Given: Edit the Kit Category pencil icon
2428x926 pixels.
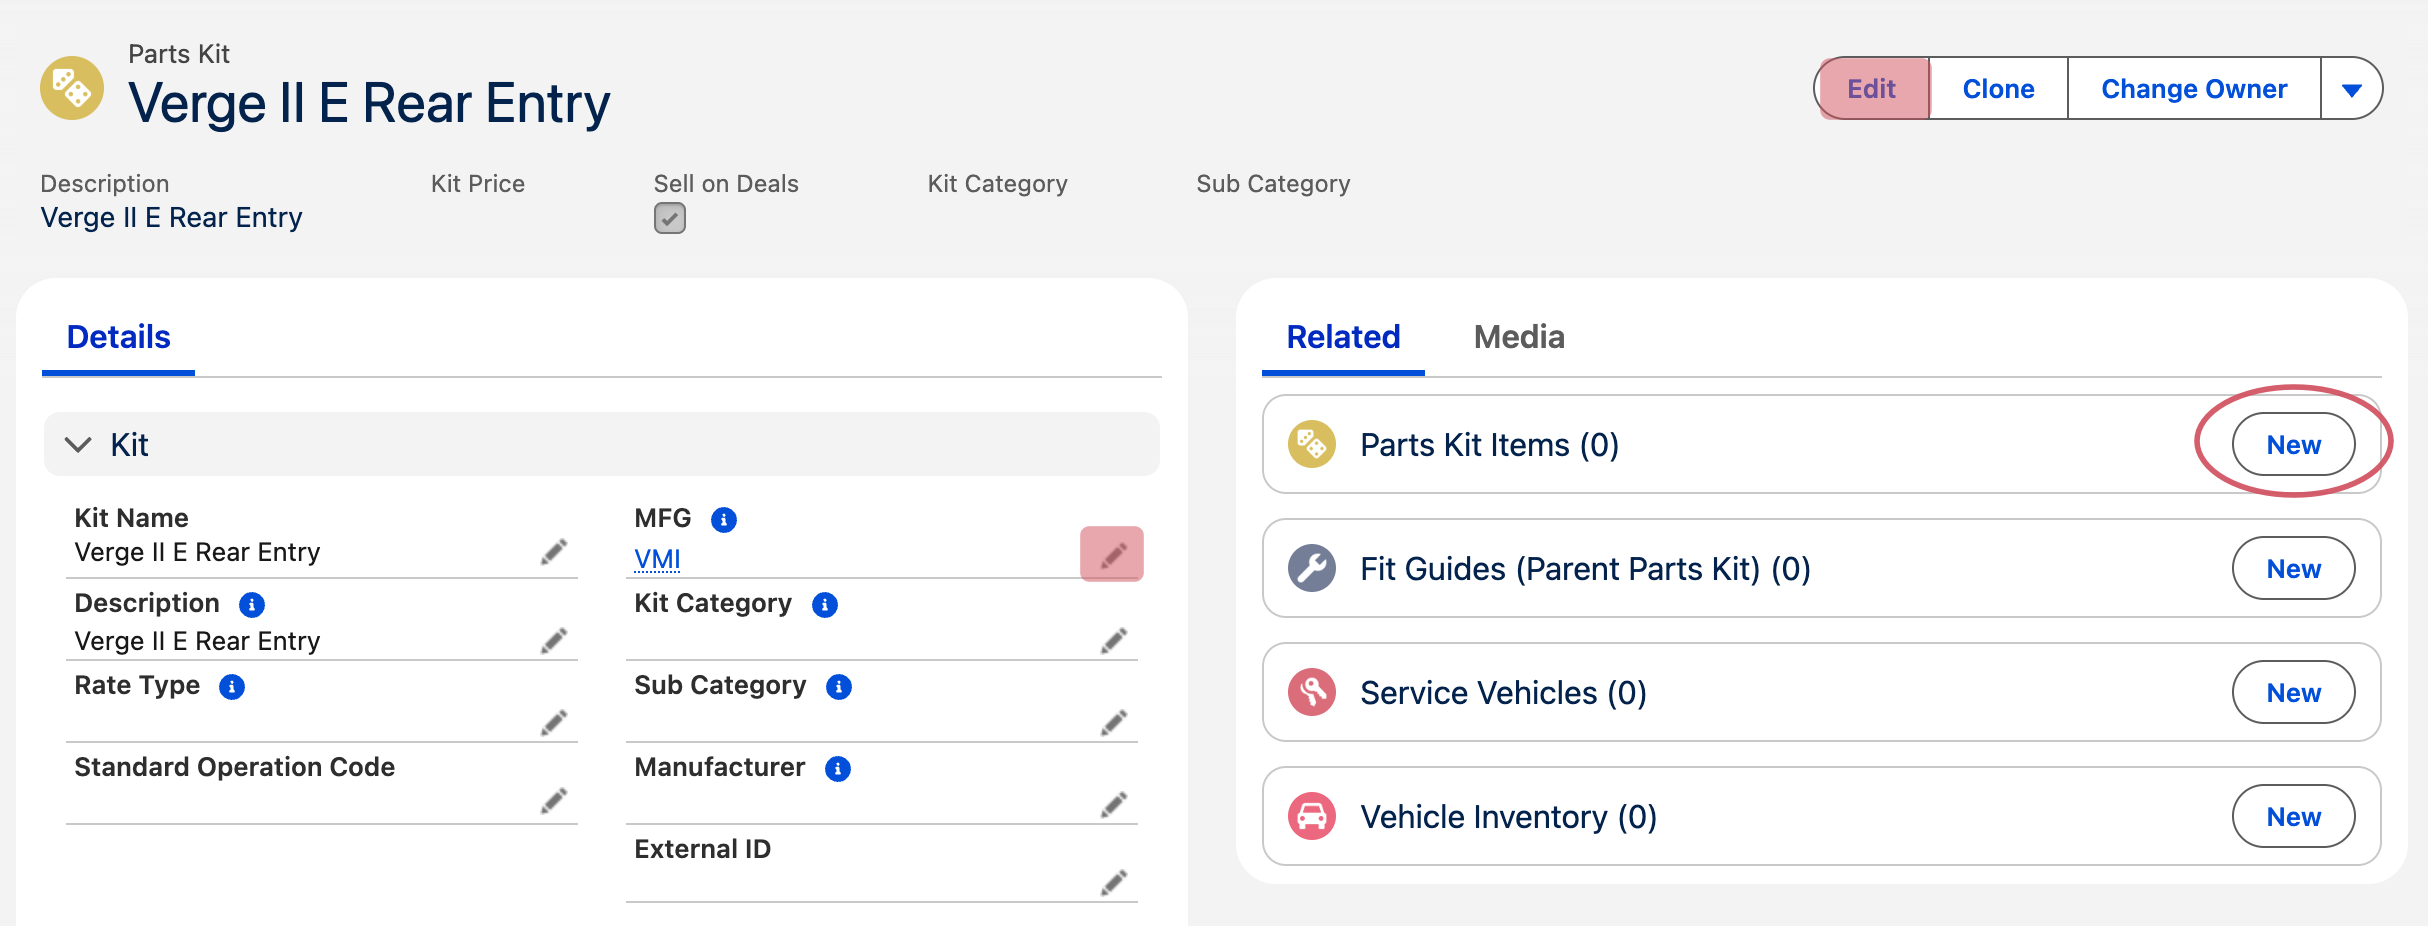Looking at the screenshot, I should pyautogui.click(x=1114, y=640).
